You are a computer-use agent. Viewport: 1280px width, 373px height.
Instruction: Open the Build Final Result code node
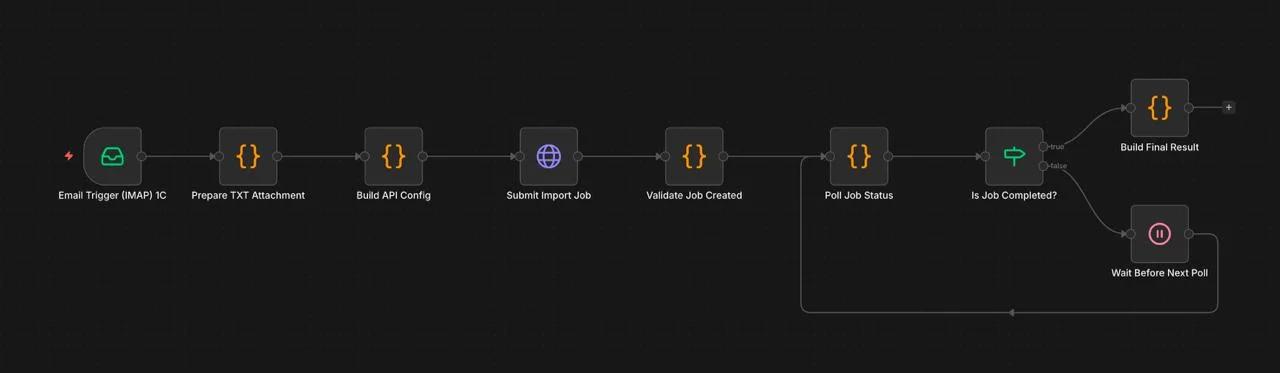[x=1160, y=108]
